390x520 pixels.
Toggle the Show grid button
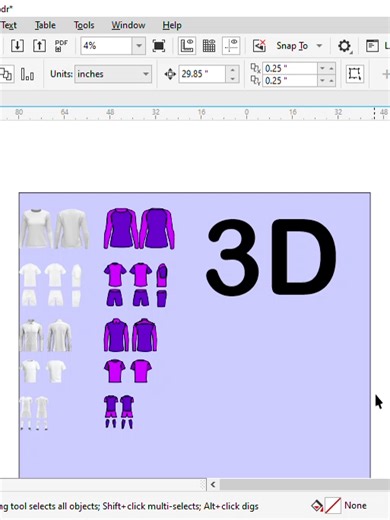tap(209, 46)
